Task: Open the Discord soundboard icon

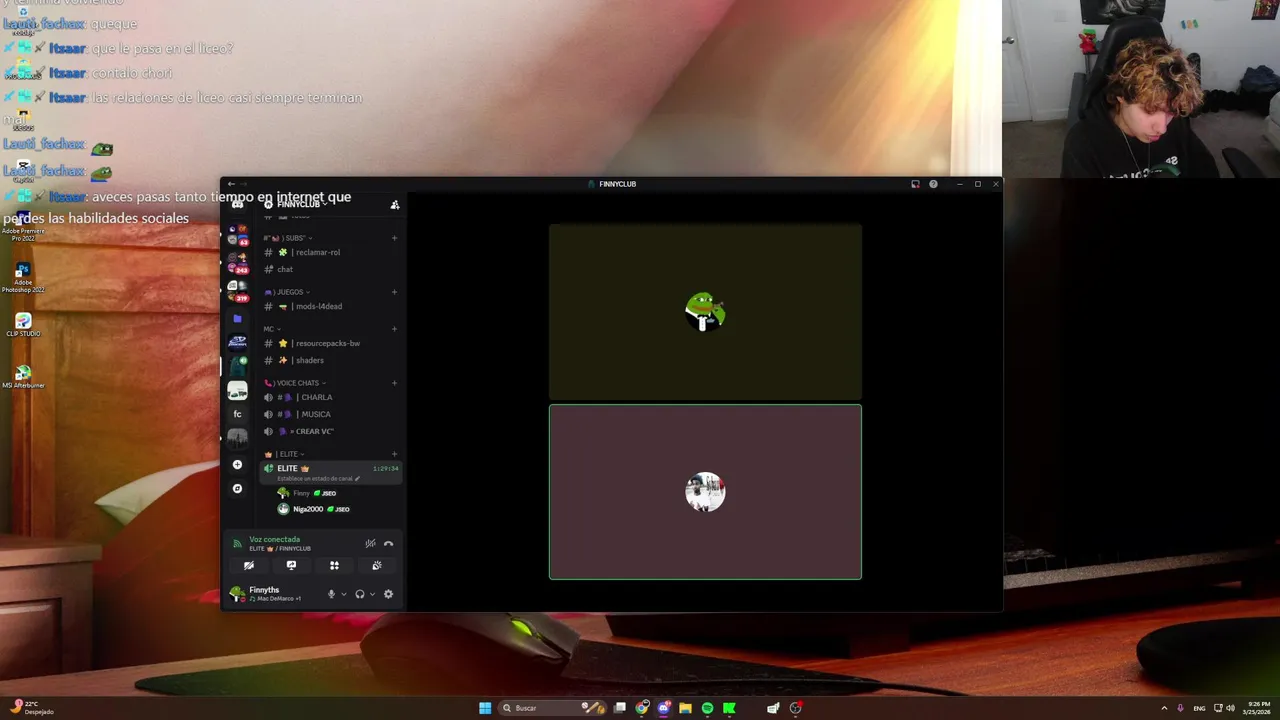Action: click(377, 565)
